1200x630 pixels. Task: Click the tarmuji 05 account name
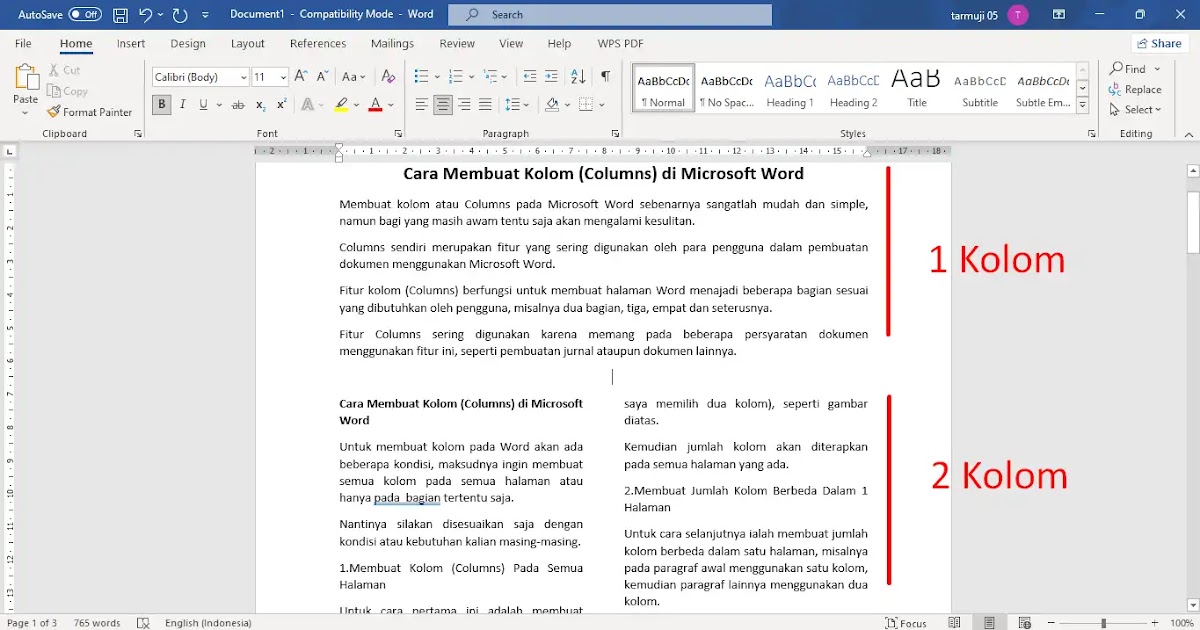pos(974,15)
